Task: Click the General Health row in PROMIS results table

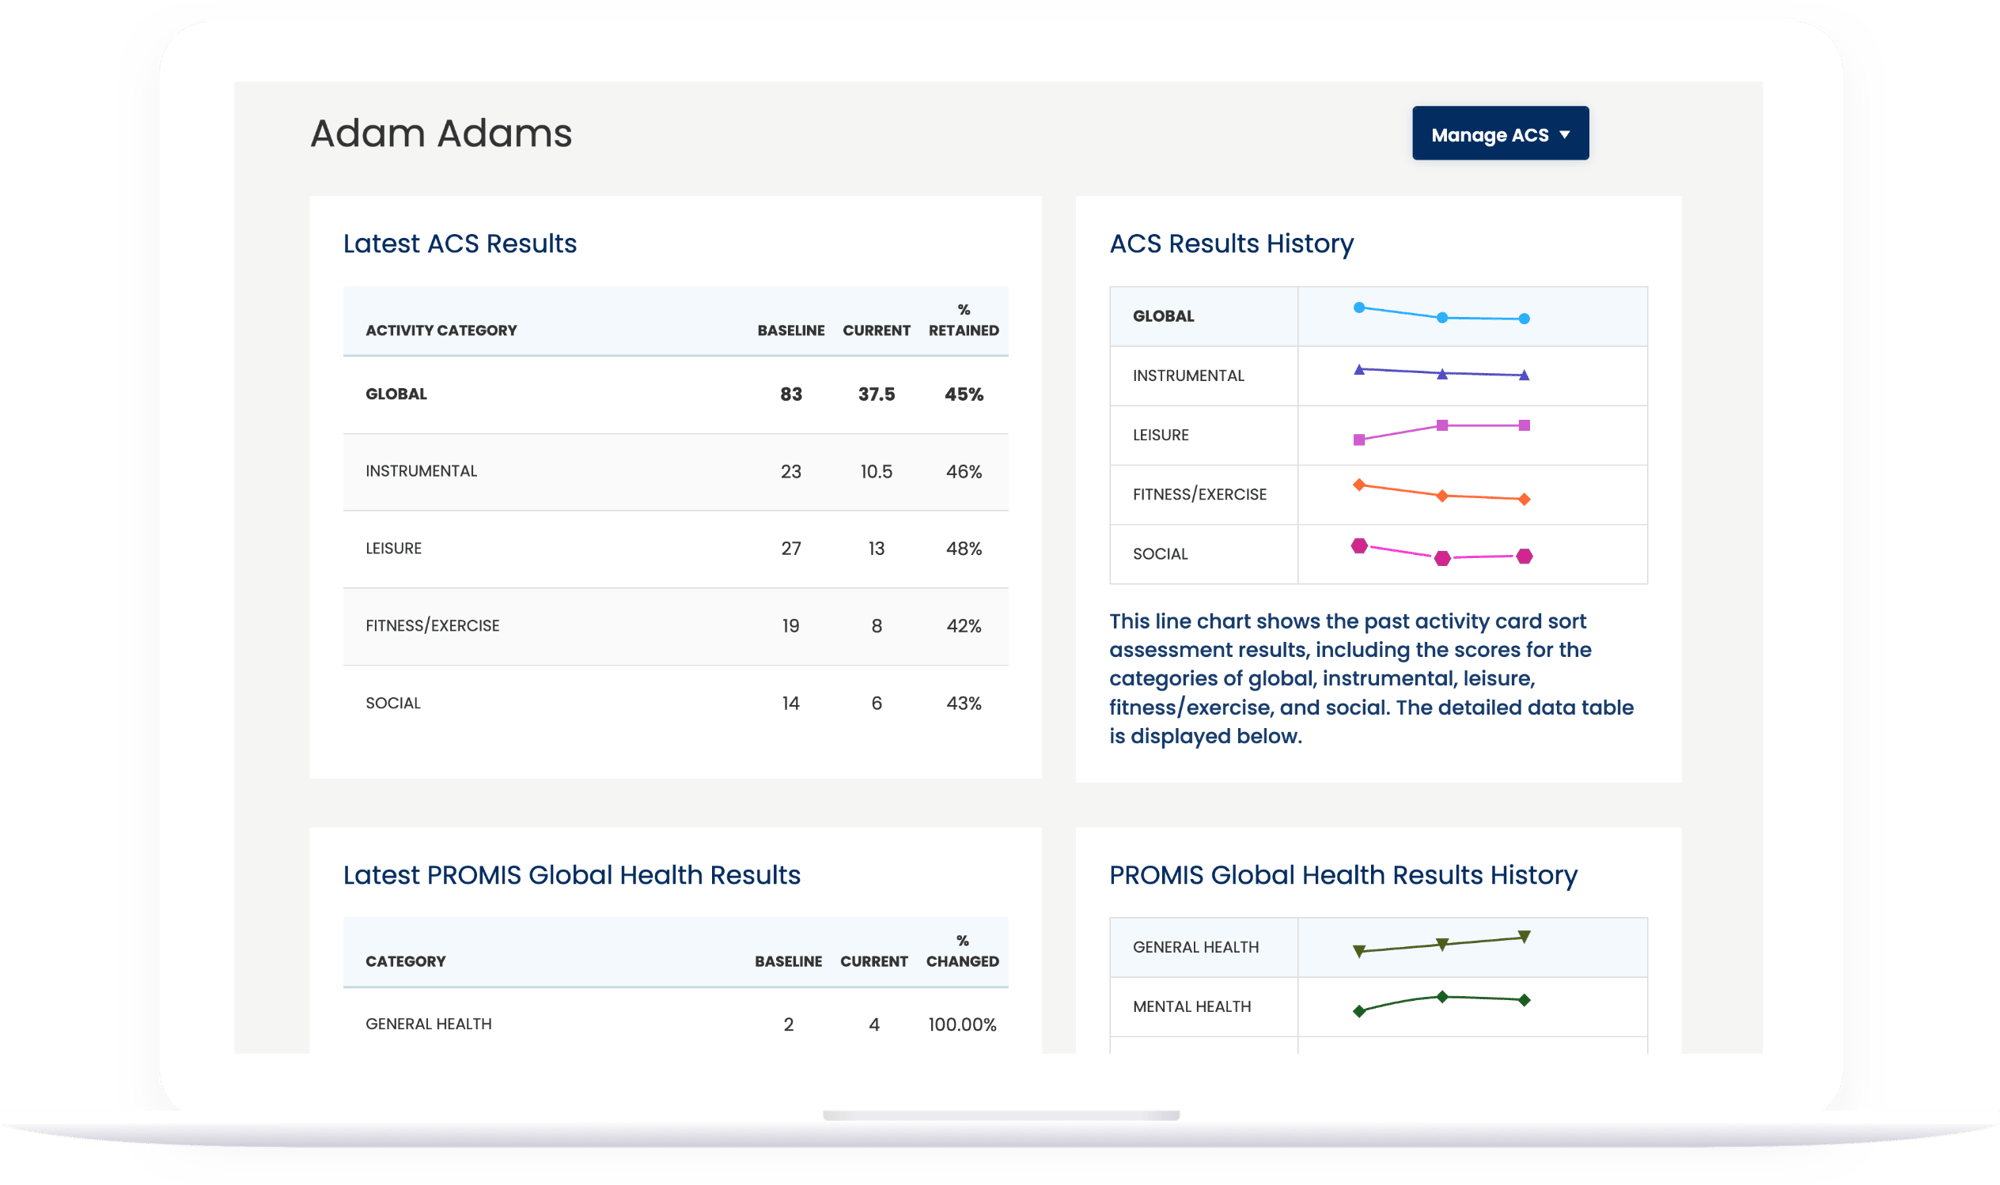Action: (429, 1024)
